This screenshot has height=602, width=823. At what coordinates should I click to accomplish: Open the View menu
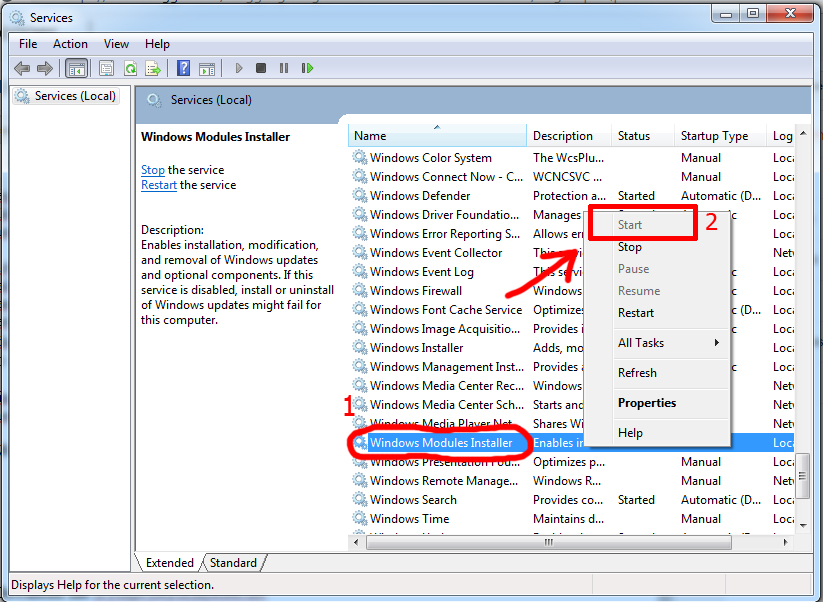click(116, 44)
